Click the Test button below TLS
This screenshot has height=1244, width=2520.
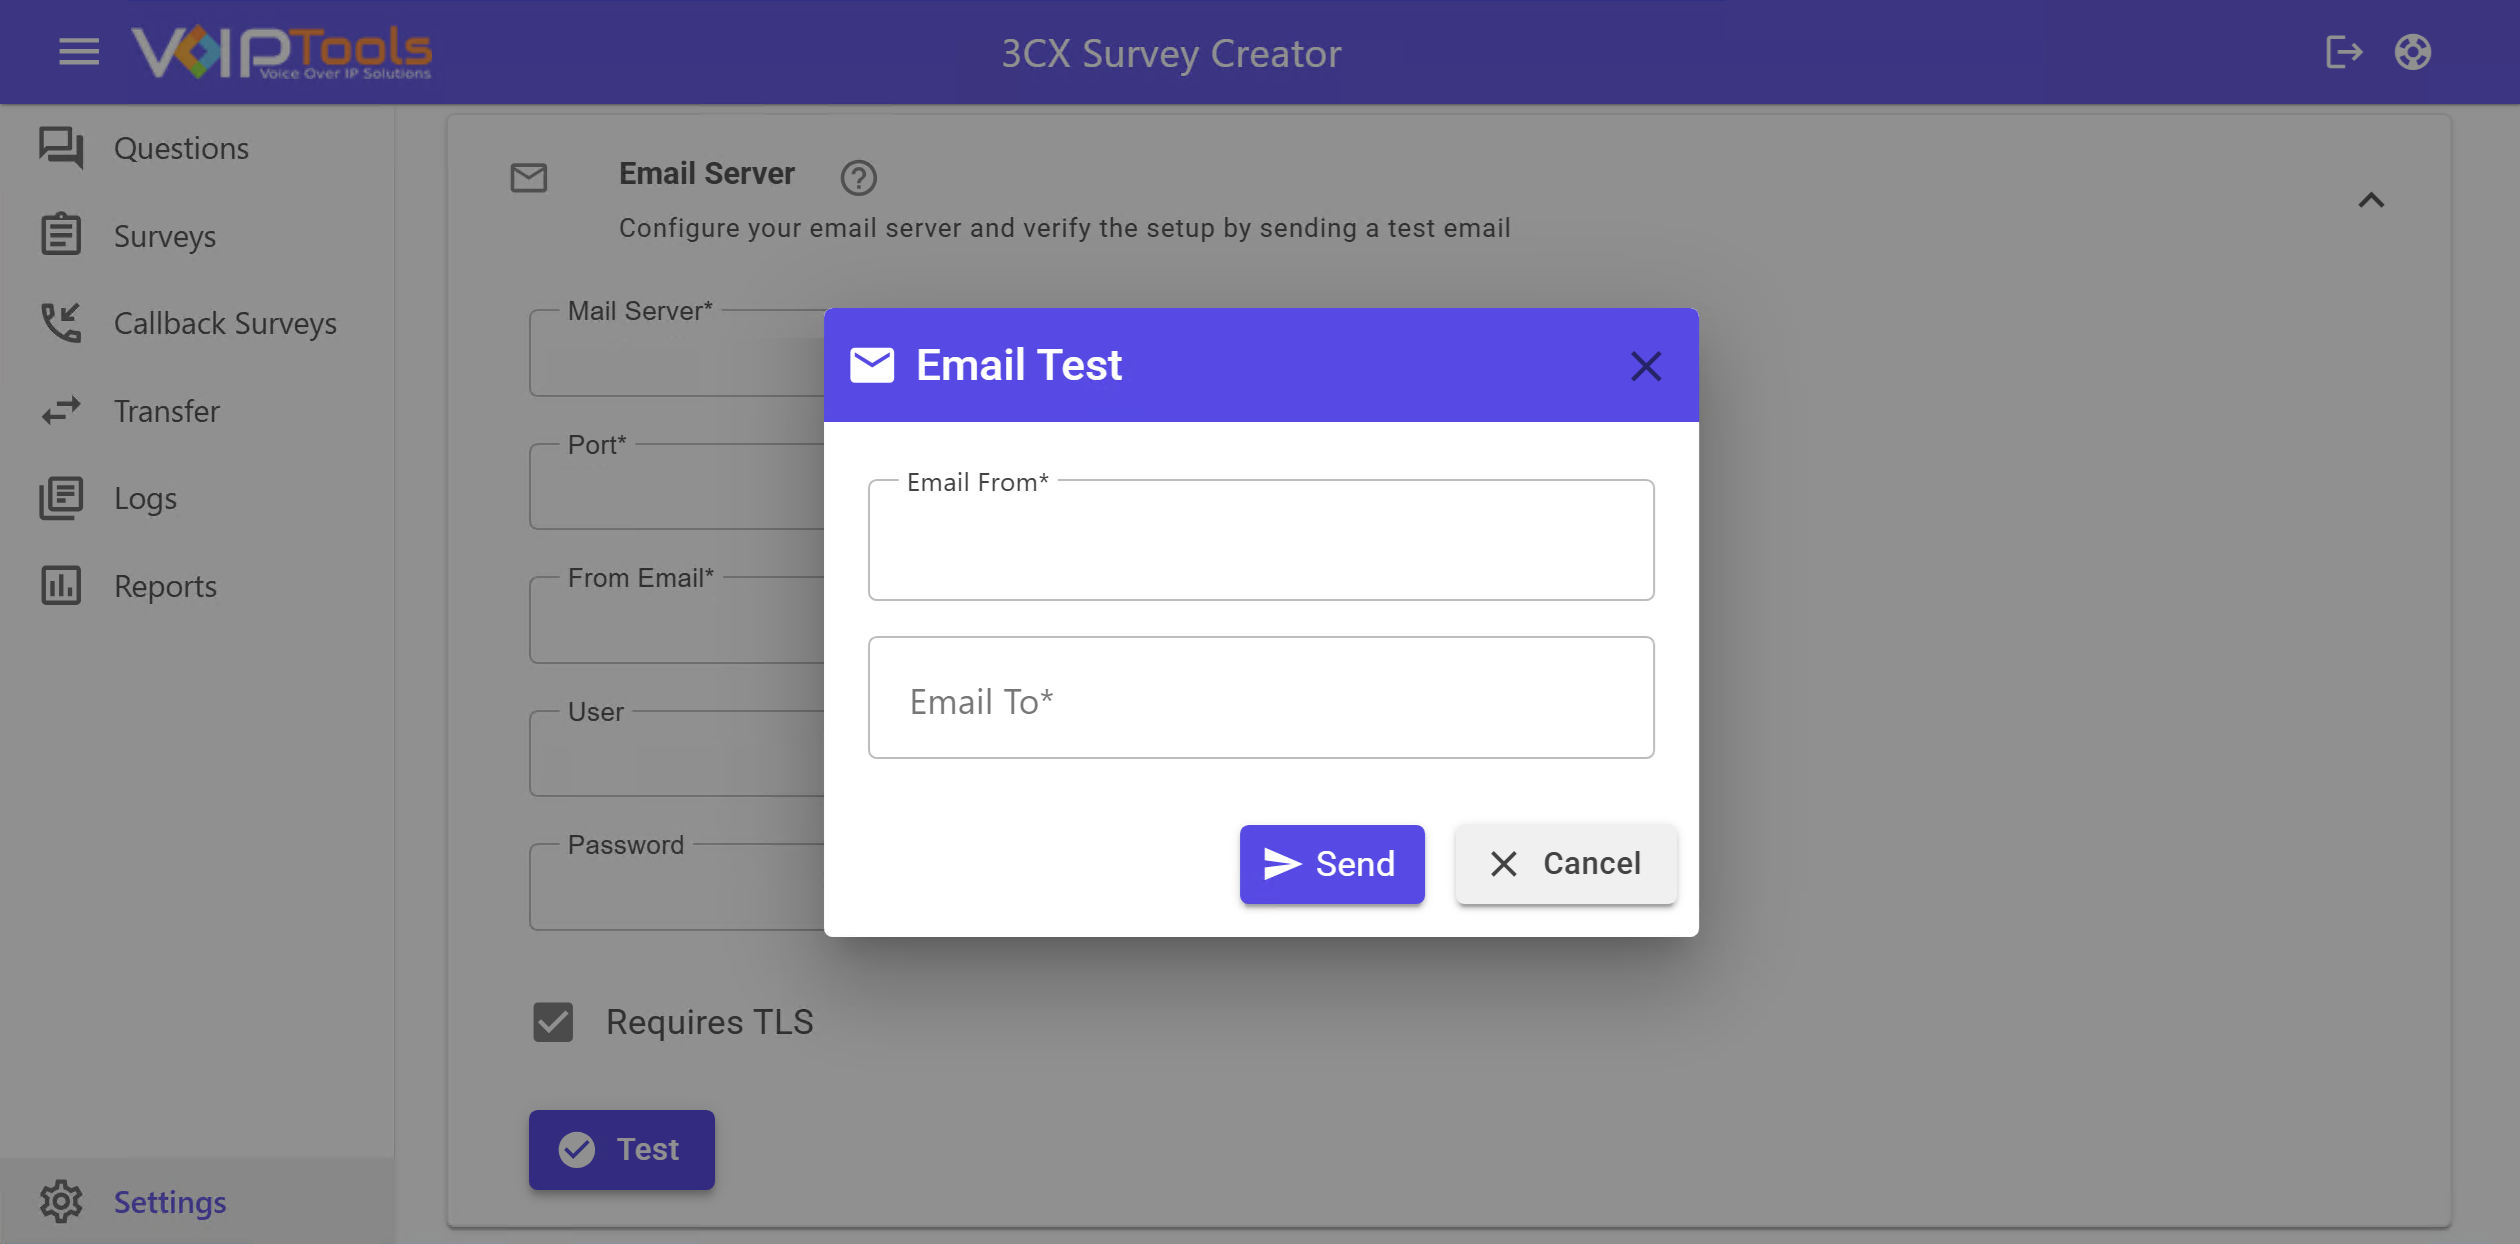click(x=622, y=1149)
